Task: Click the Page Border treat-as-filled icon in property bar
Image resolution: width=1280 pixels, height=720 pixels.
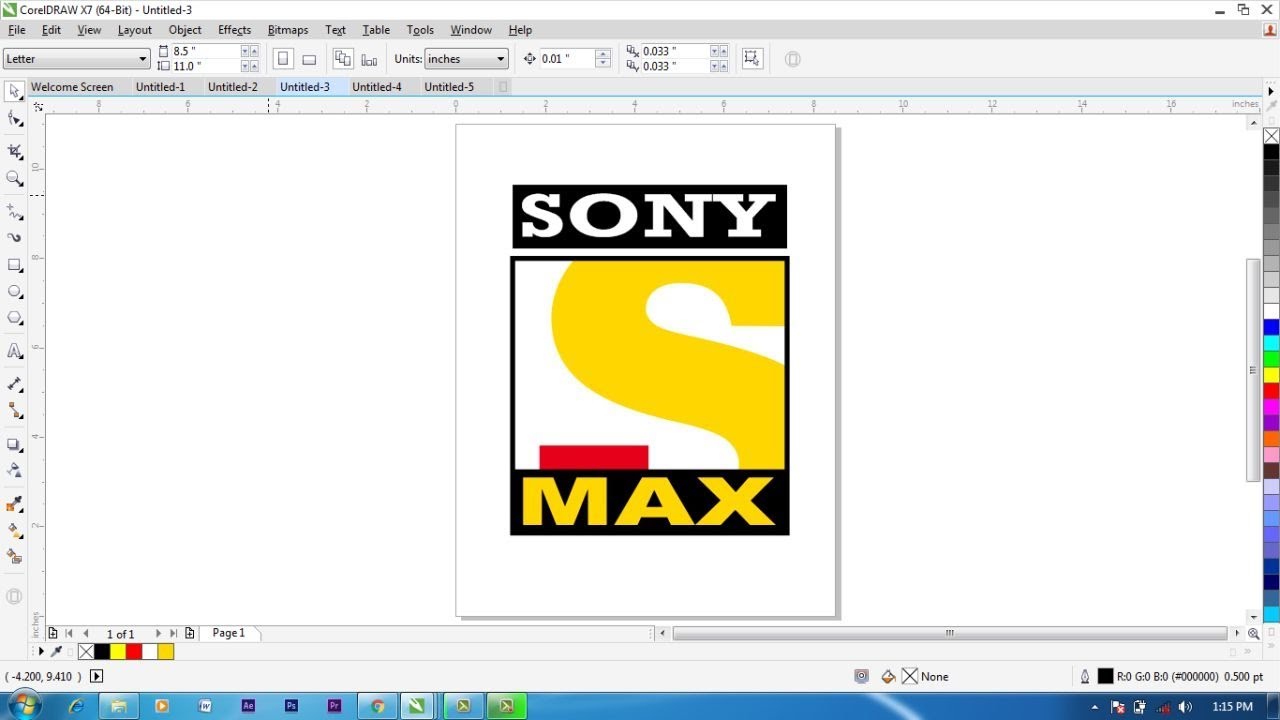Action: coord(752,59)
